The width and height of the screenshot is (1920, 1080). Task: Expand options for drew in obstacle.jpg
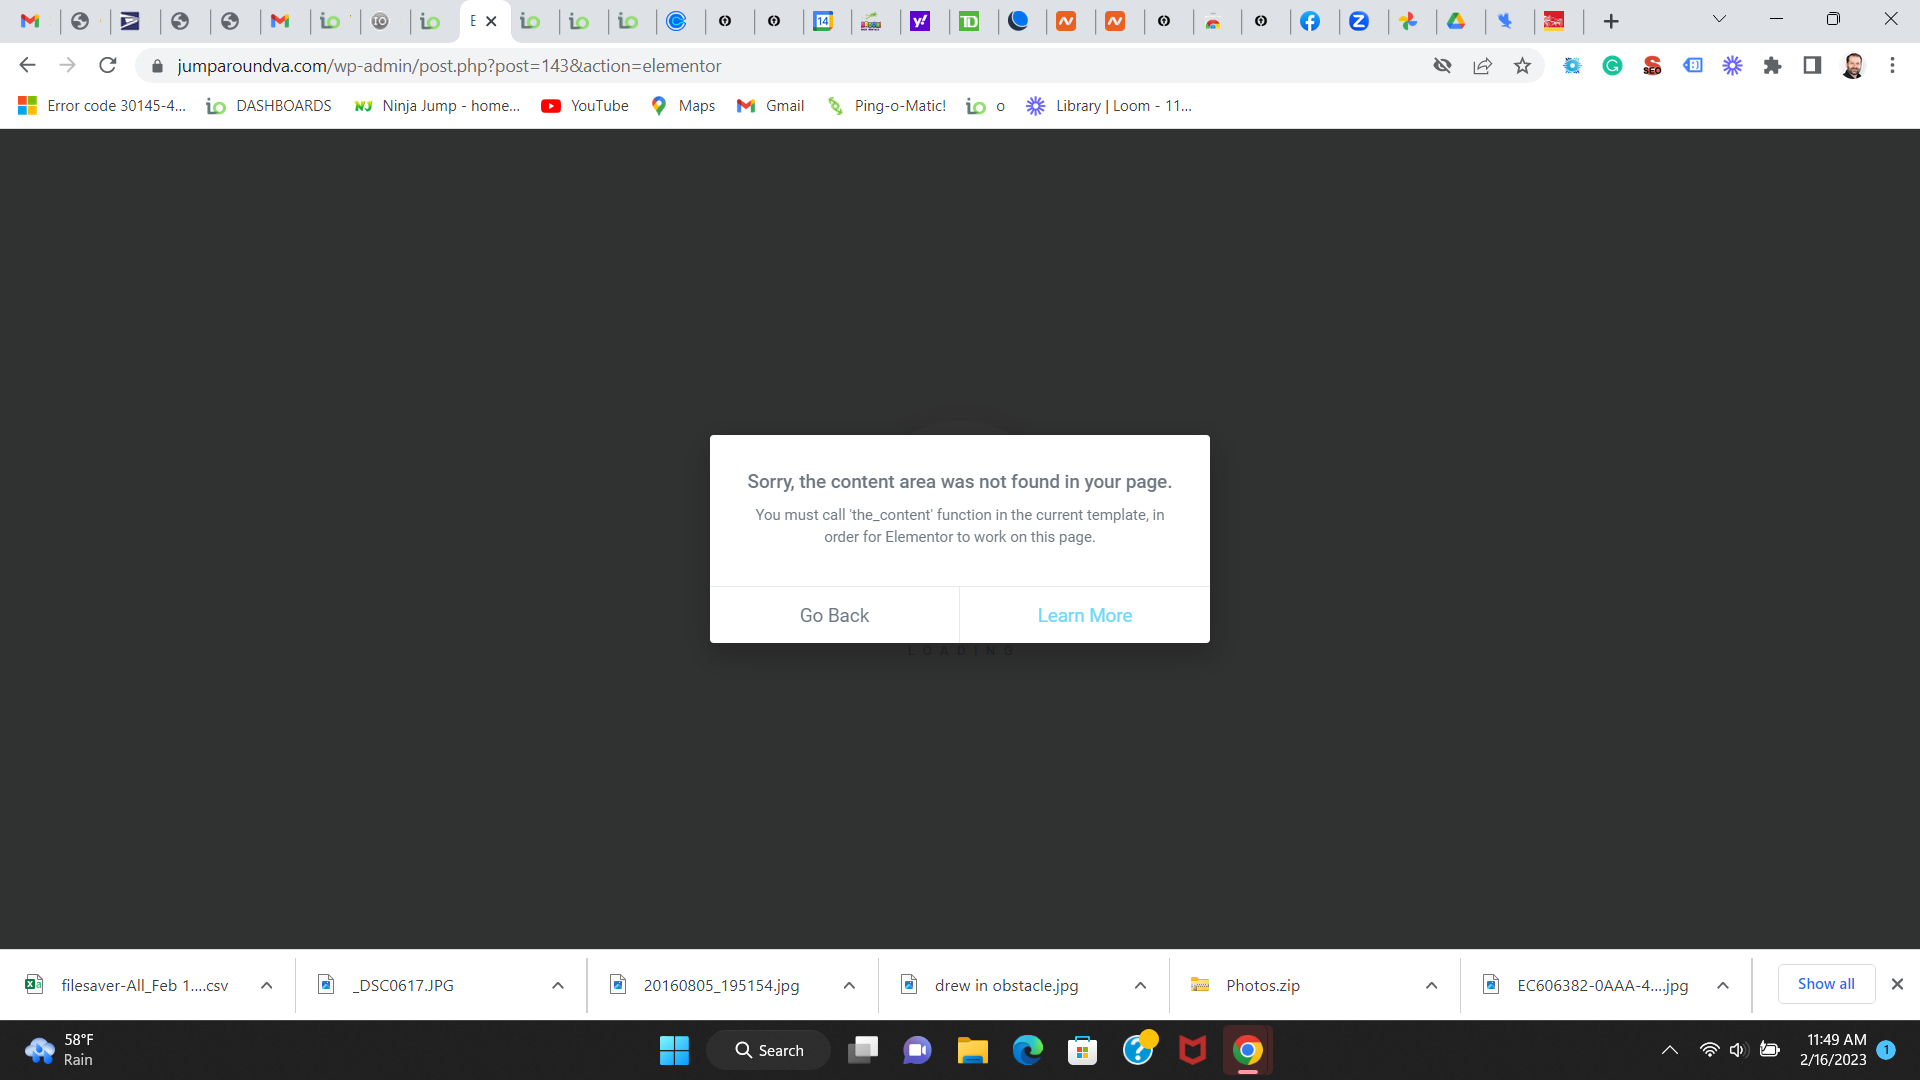click(x=1140, y=986)
